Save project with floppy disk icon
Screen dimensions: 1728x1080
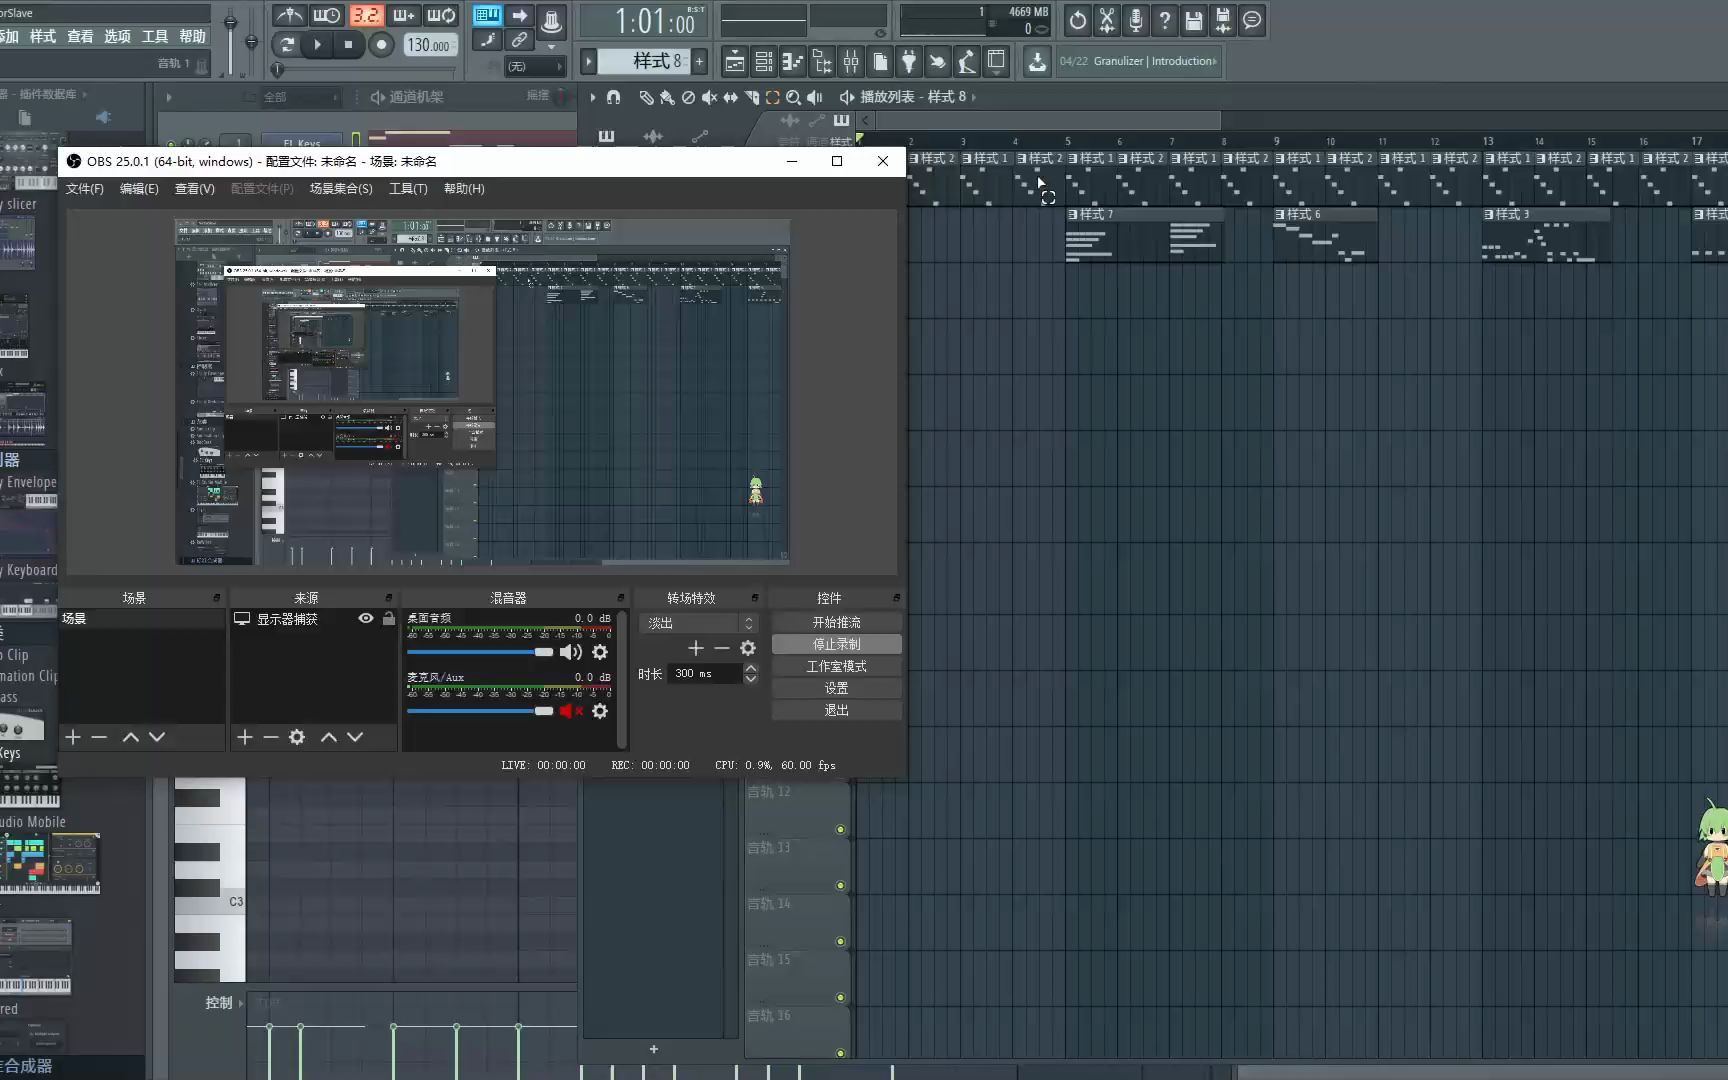pyautogui.click(x=1193, y=20)
